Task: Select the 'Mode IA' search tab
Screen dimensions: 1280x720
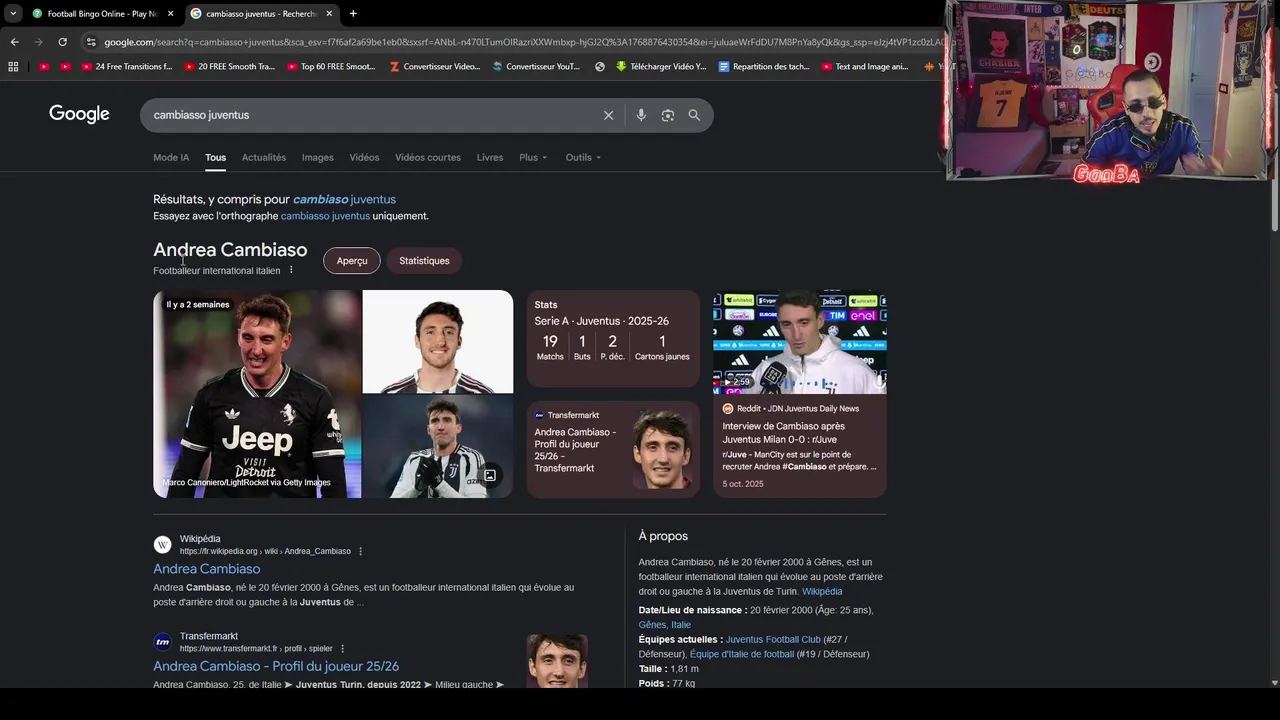Action: coord(171,157)
